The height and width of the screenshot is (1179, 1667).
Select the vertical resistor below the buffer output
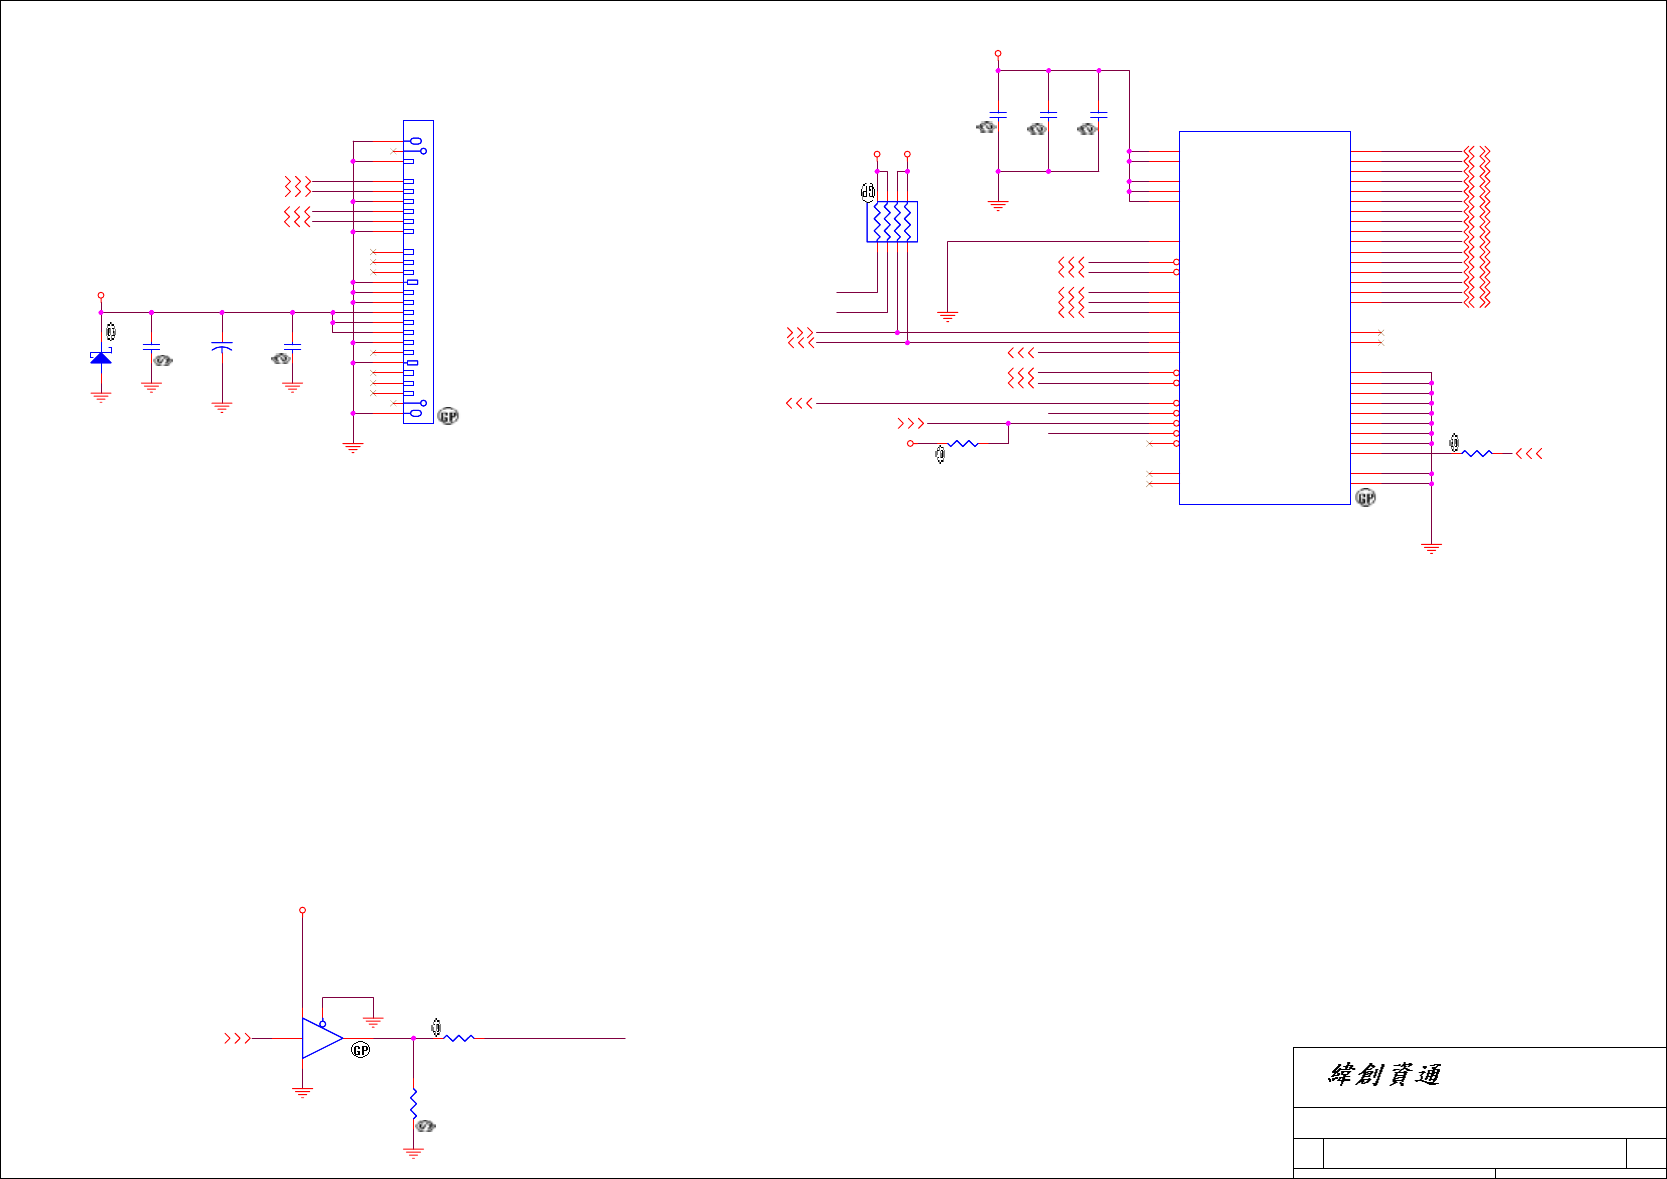[413, 1104]
